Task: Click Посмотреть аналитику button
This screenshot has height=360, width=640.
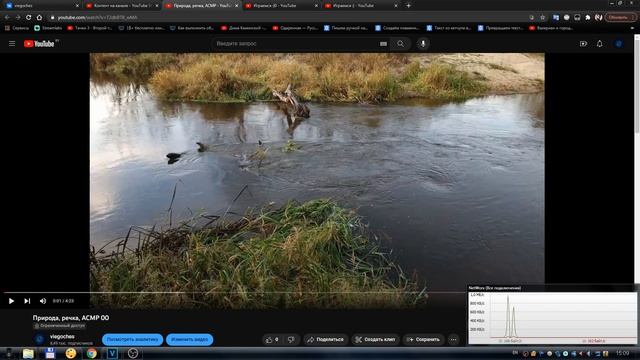Action: pyautogui.click(x=132, y=339)
